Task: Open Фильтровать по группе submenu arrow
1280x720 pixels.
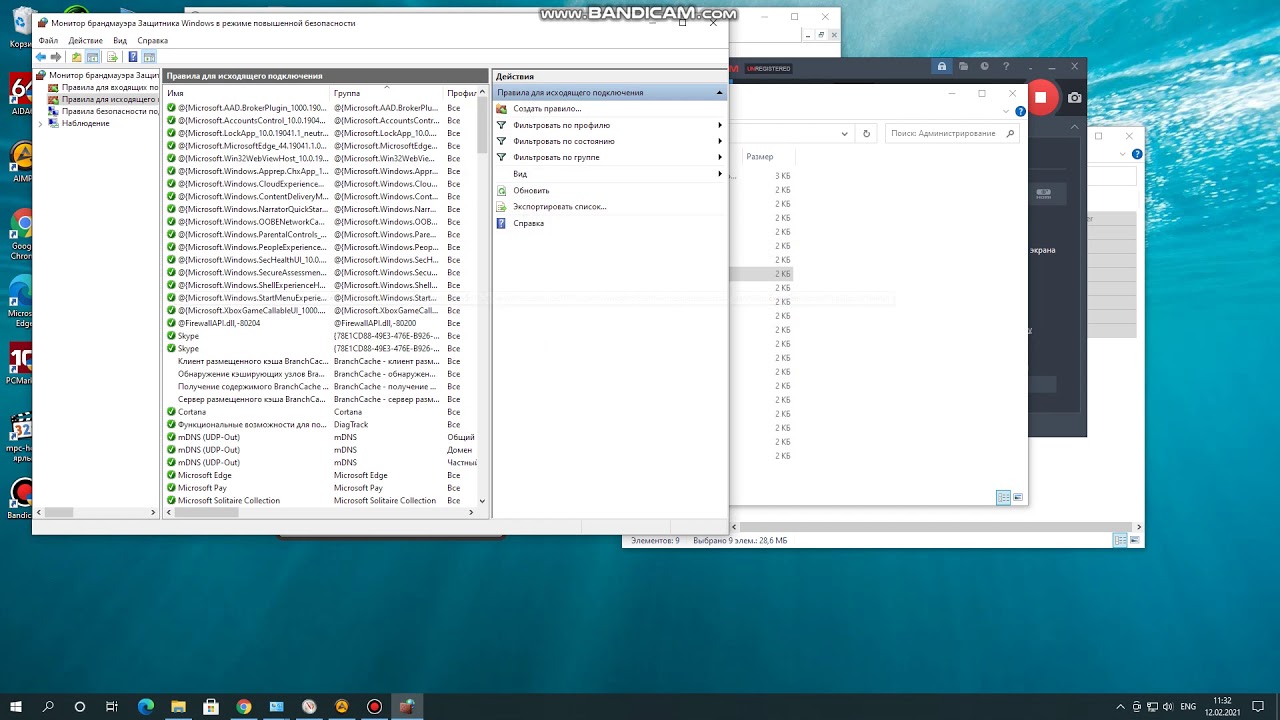Action: pyautogui.click(x=719, y=157)
